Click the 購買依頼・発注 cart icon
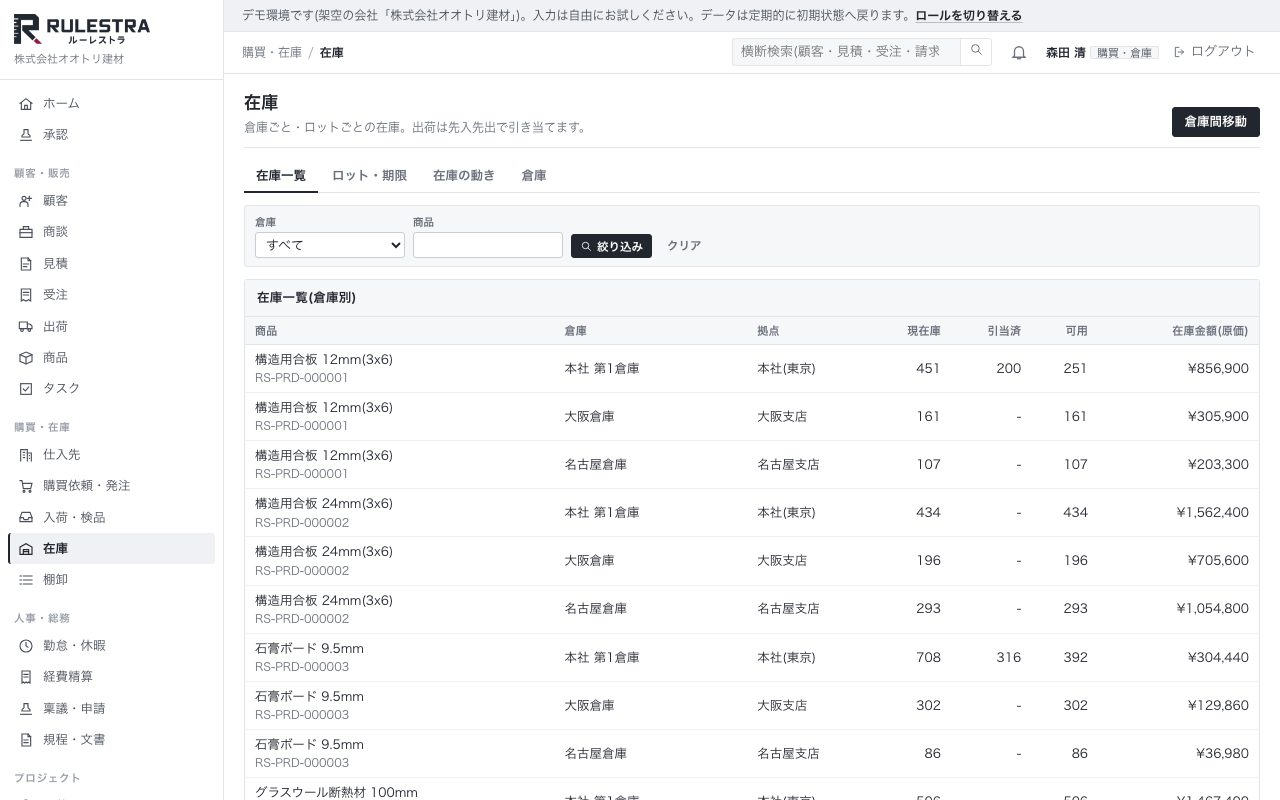1280x800 pixels. pyautogui.click(x=26, y=485)
